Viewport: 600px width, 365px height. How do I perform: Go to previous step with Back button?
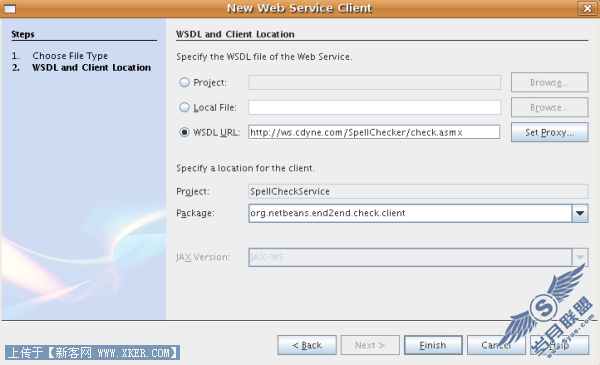(307, 345)
